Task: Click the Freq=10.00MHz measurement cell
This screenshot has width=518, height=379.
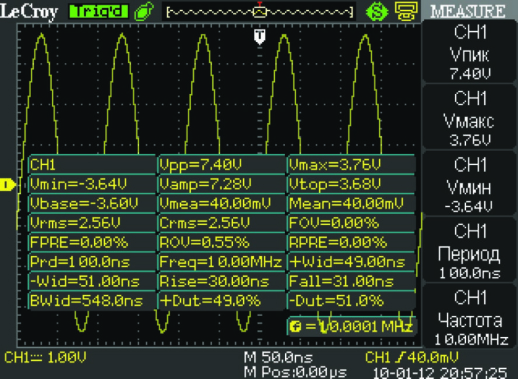Action: click(221, 262)
